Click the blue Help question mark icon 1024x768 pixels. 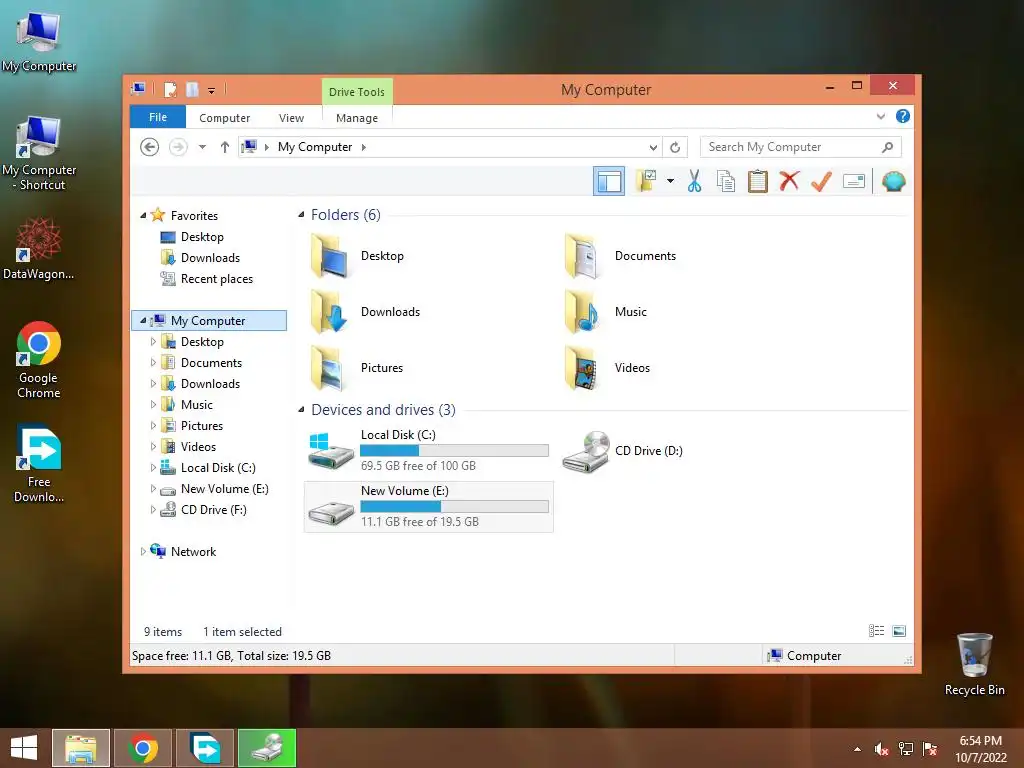[903, 116]
